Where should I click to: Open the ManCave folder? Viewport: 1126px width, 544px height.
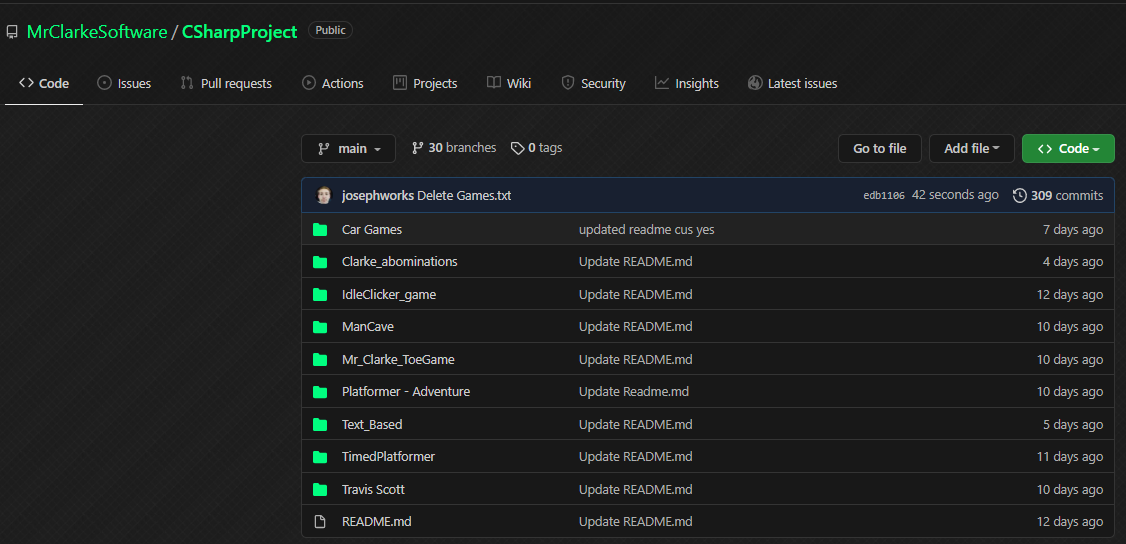tap(368, 327)
